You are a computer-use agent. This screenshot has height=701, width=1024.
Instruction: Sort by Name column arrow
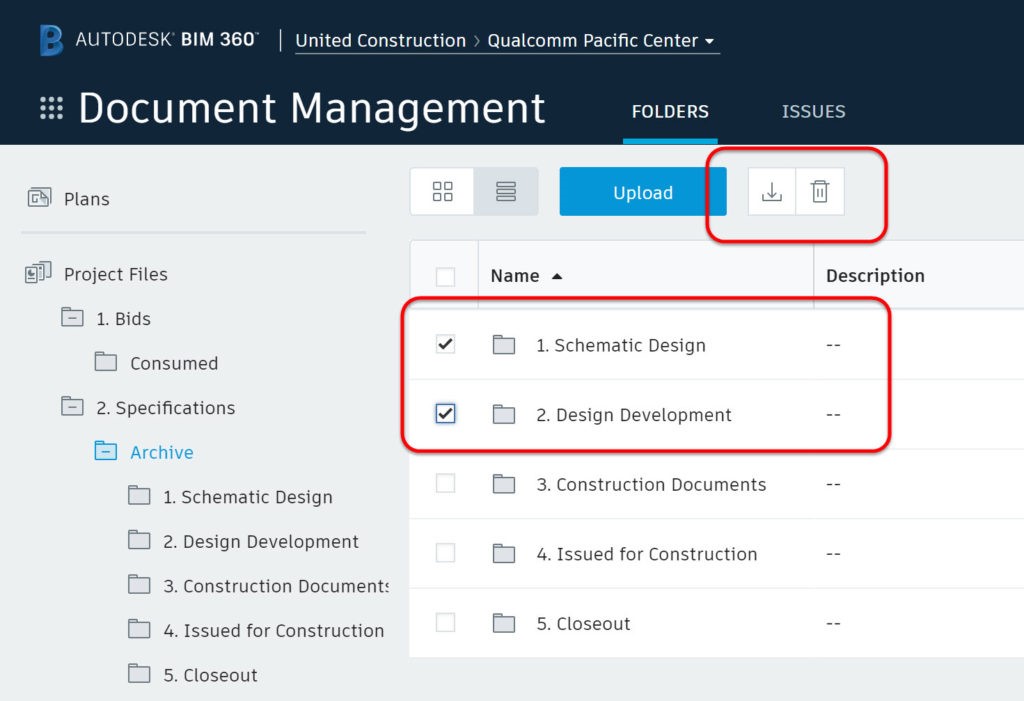[x=557, y=276]
